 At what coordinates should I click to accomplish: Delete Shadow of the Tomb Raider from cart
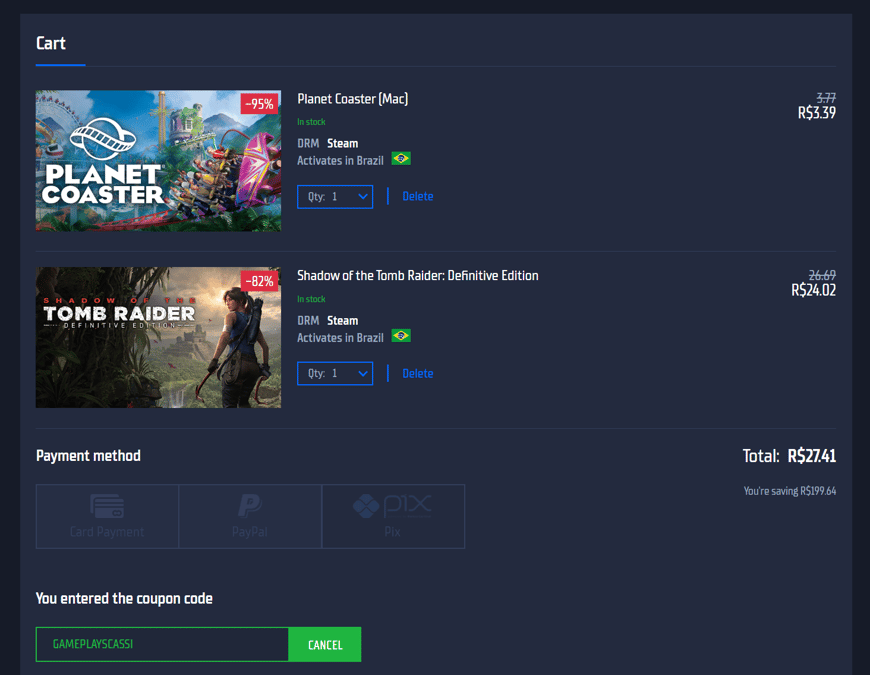click(x=418, y=373)
